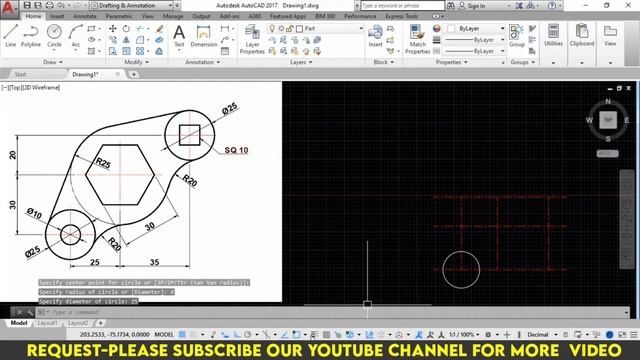
Task: Open Layer Properties manager
Action: 252,39
